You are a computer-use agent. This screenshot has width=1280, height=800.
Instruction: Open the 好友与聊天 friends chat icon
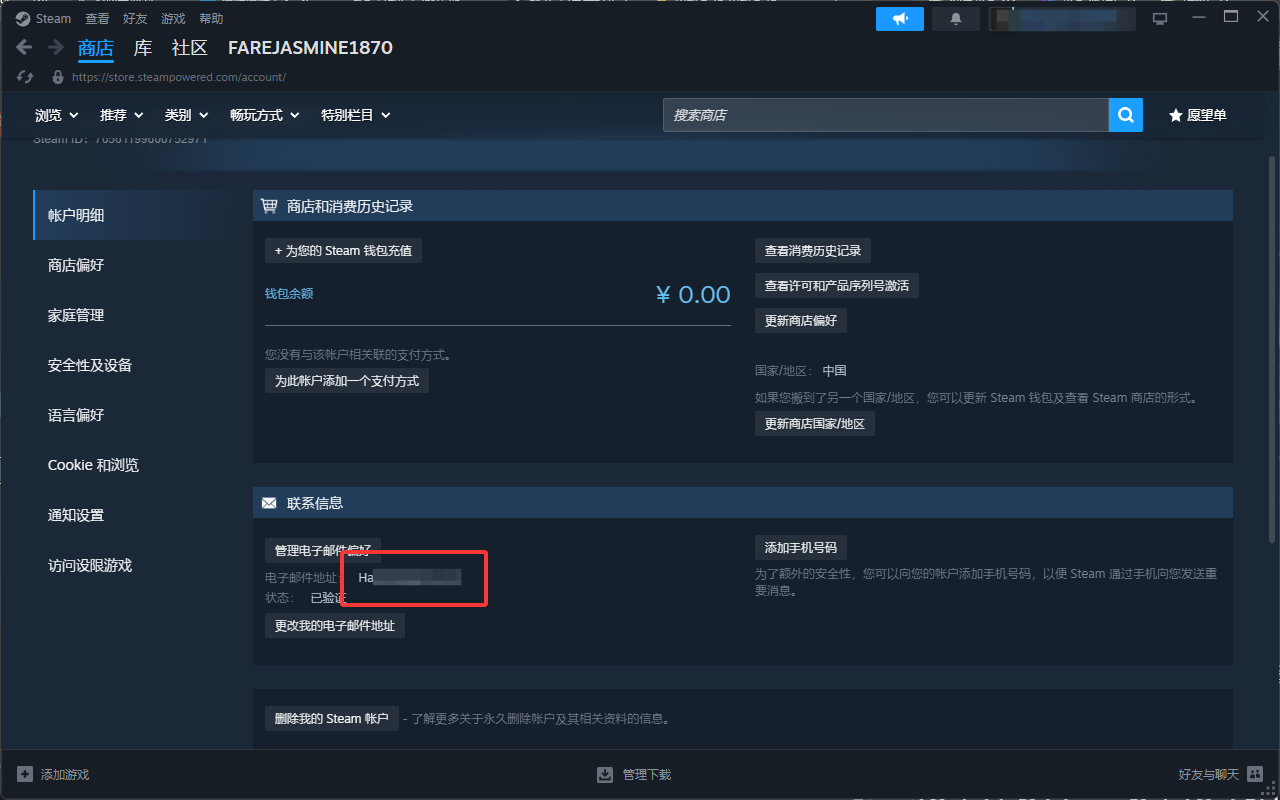[1255, 774]
